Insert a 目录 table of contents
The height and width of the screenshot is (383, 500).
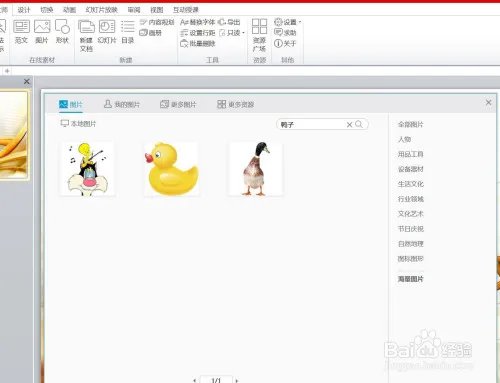coord(128,32)
